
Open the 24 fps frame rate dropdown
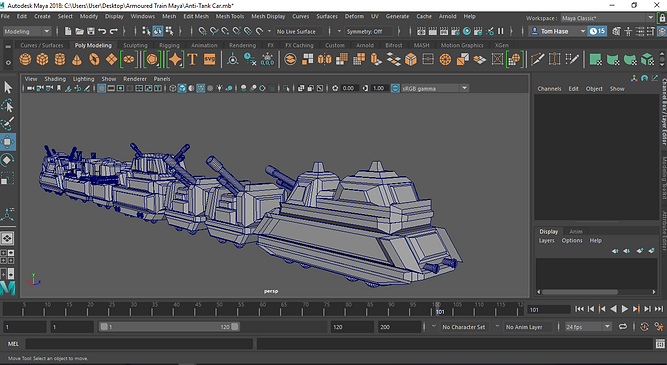(x=588, y=327)
